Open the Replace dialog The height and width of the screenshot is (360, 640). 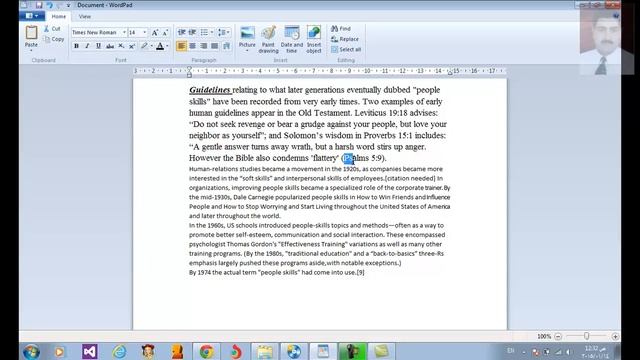coord(345,39)
